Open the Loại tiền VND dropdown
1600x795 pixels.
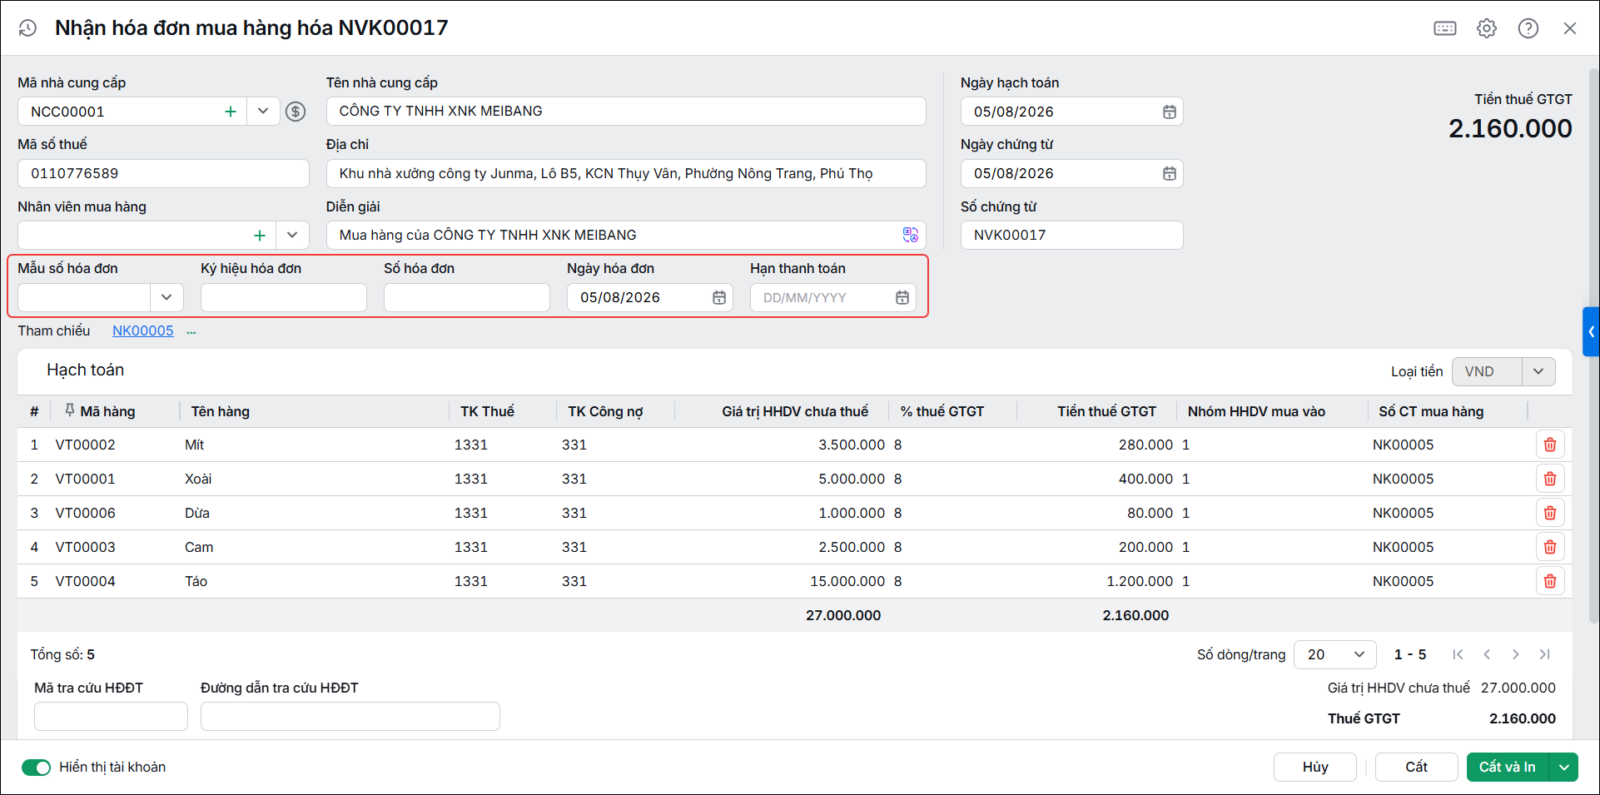point(1538,371)
